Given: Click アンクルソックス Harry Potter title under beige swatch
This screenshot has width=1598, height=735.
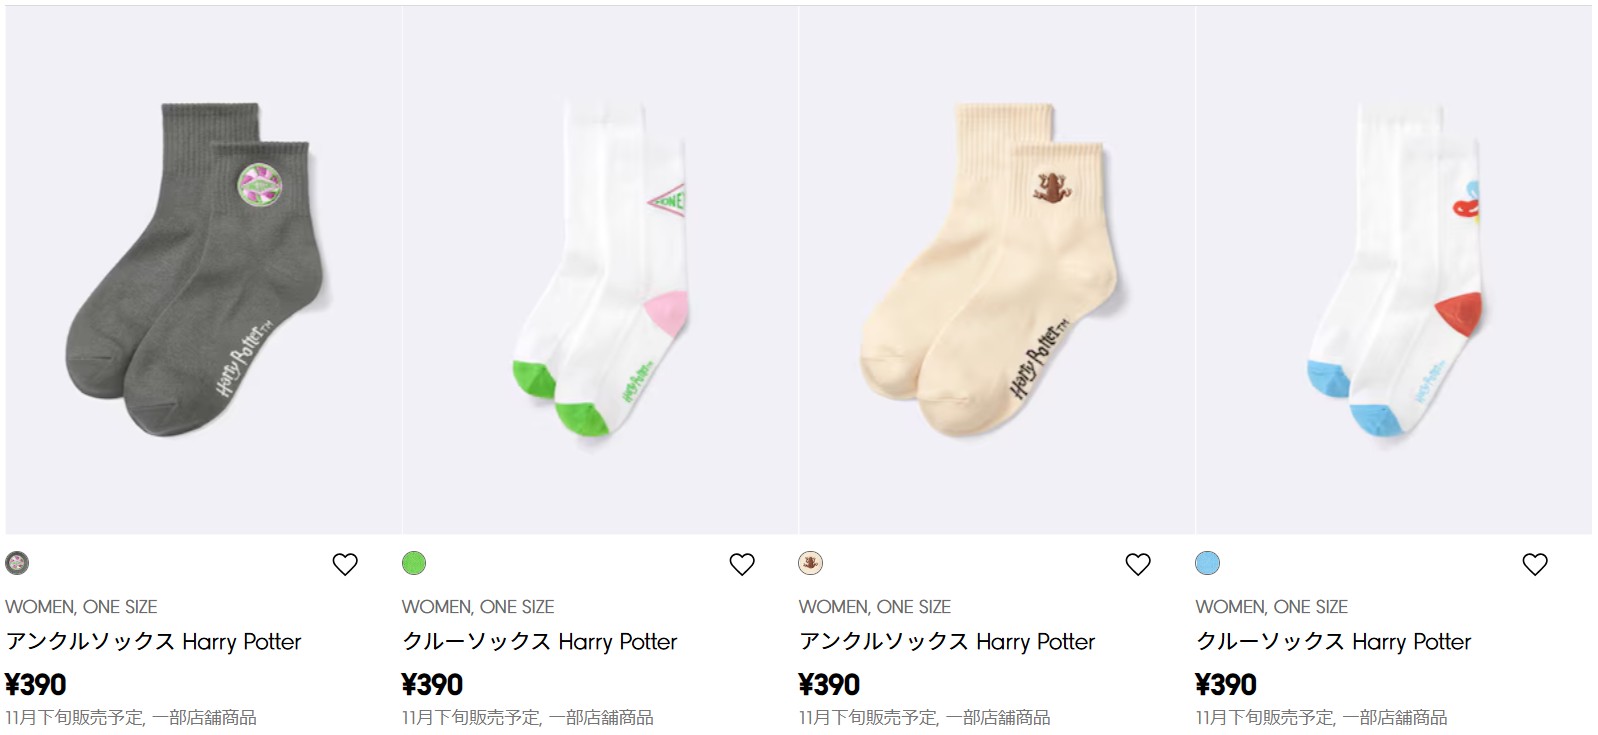Looking at the screenshot, I should click(947, 642).
